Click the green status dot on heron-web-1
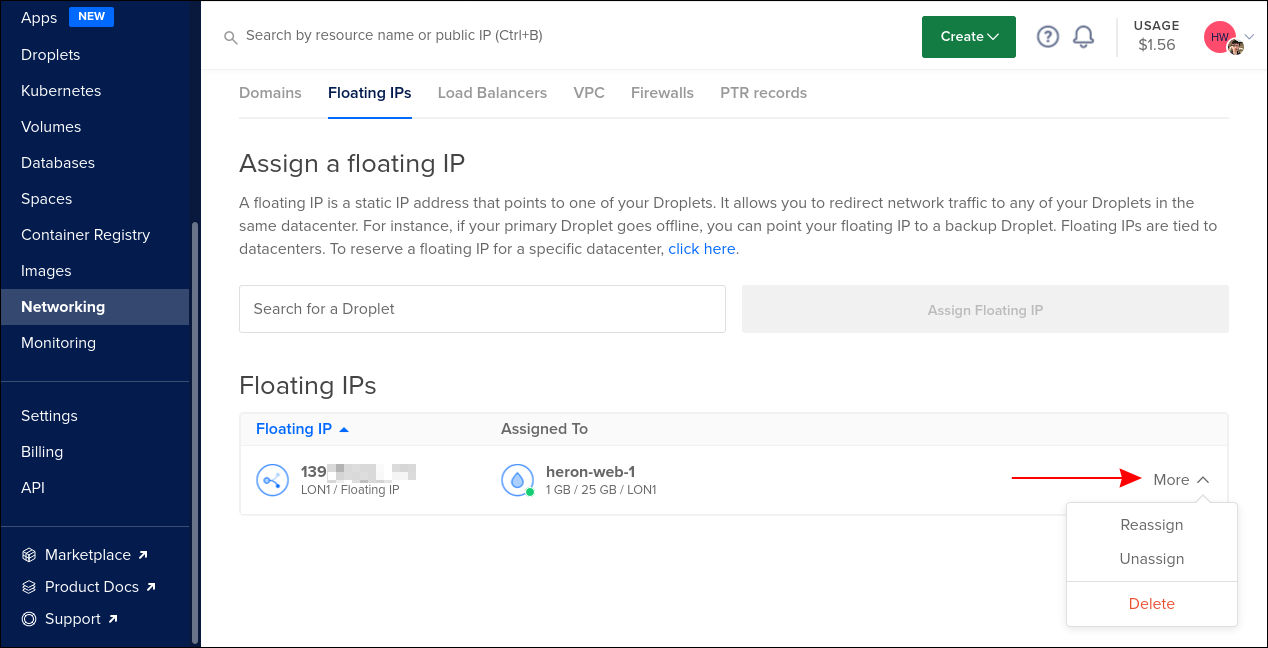The width and height of the screenshot is (1268, 648). click(x=528, y=492)
